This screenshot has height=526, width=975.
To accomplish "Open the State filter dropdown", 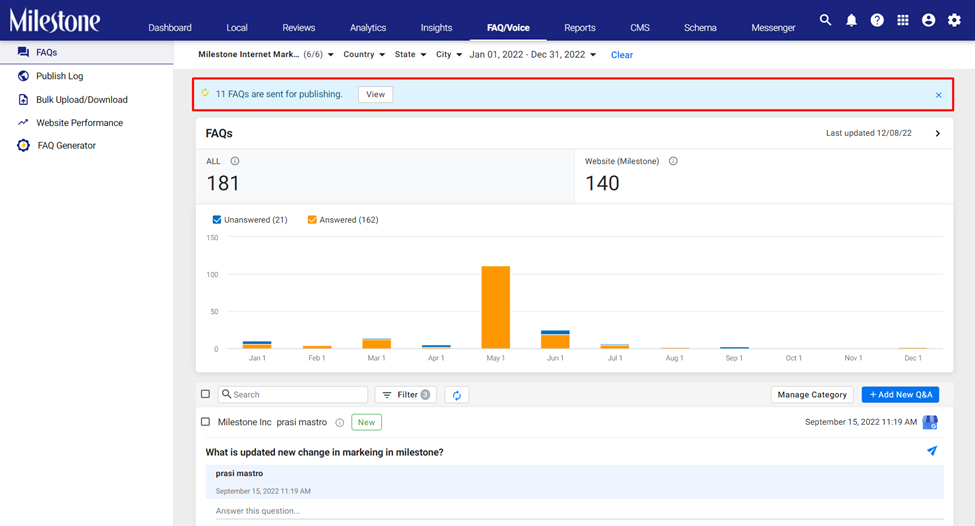I will click(x=410, y=55).
